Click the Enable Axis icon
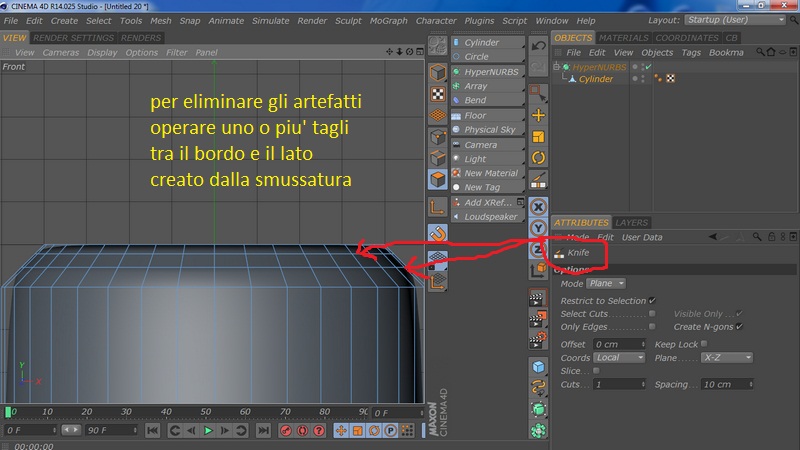Image resolution: width=800 pixels, height=450 pixels. [438, 207]
